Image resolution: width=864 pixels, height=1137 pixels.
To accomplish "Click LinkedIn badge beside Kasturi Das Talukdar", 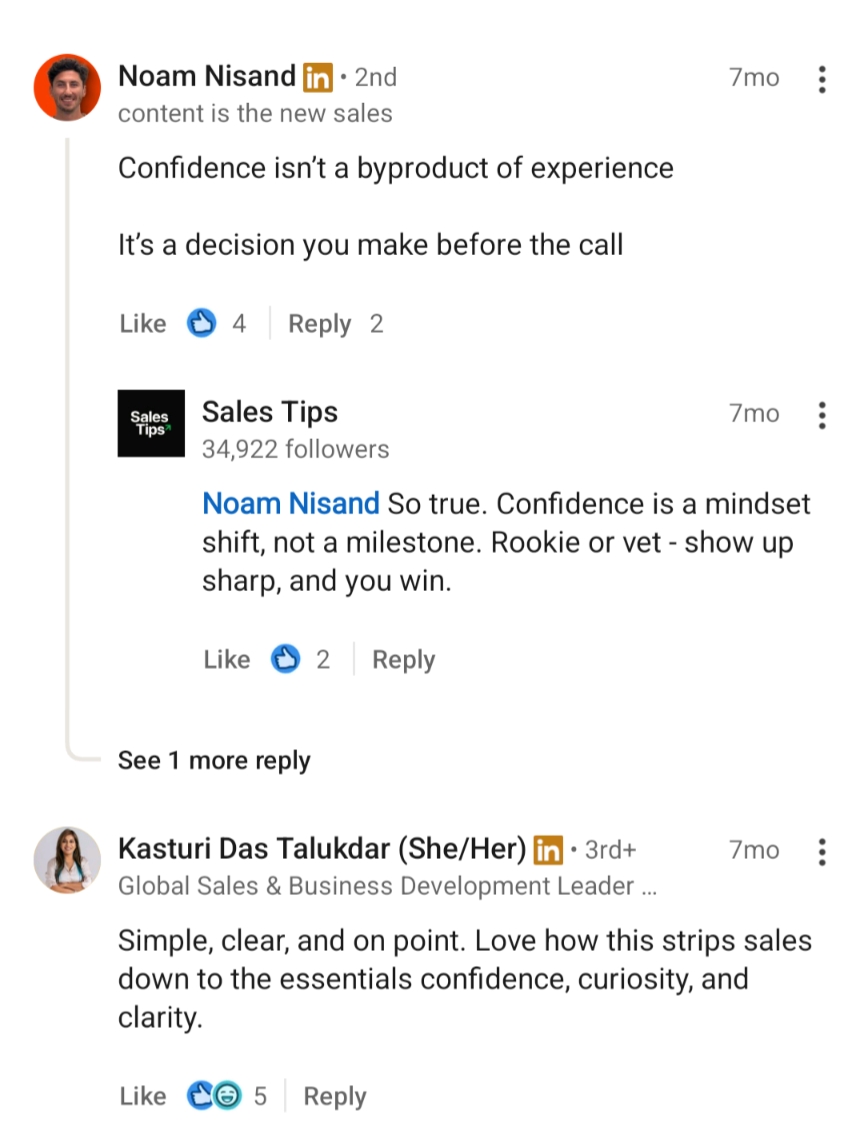I will [548, 850].
